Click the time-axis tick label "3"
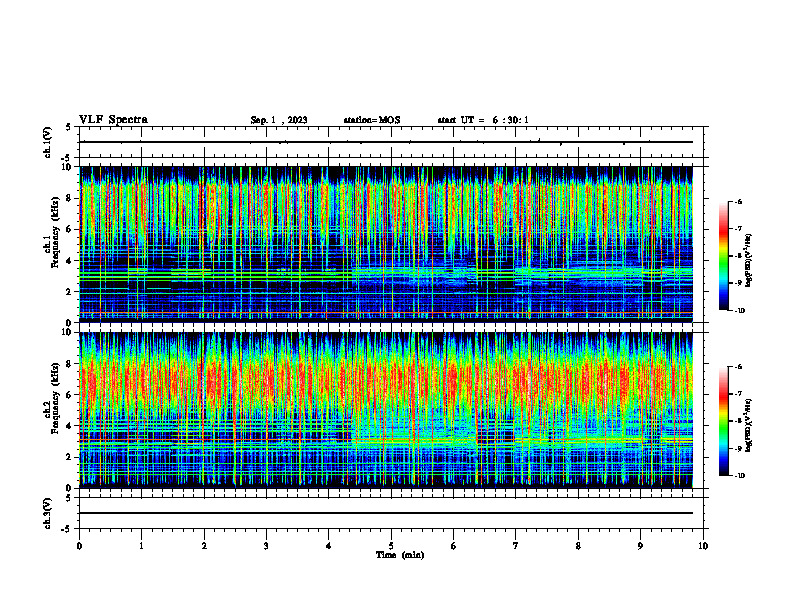The width and height of the screenshot is (792, 612). [x=266, y=546]
